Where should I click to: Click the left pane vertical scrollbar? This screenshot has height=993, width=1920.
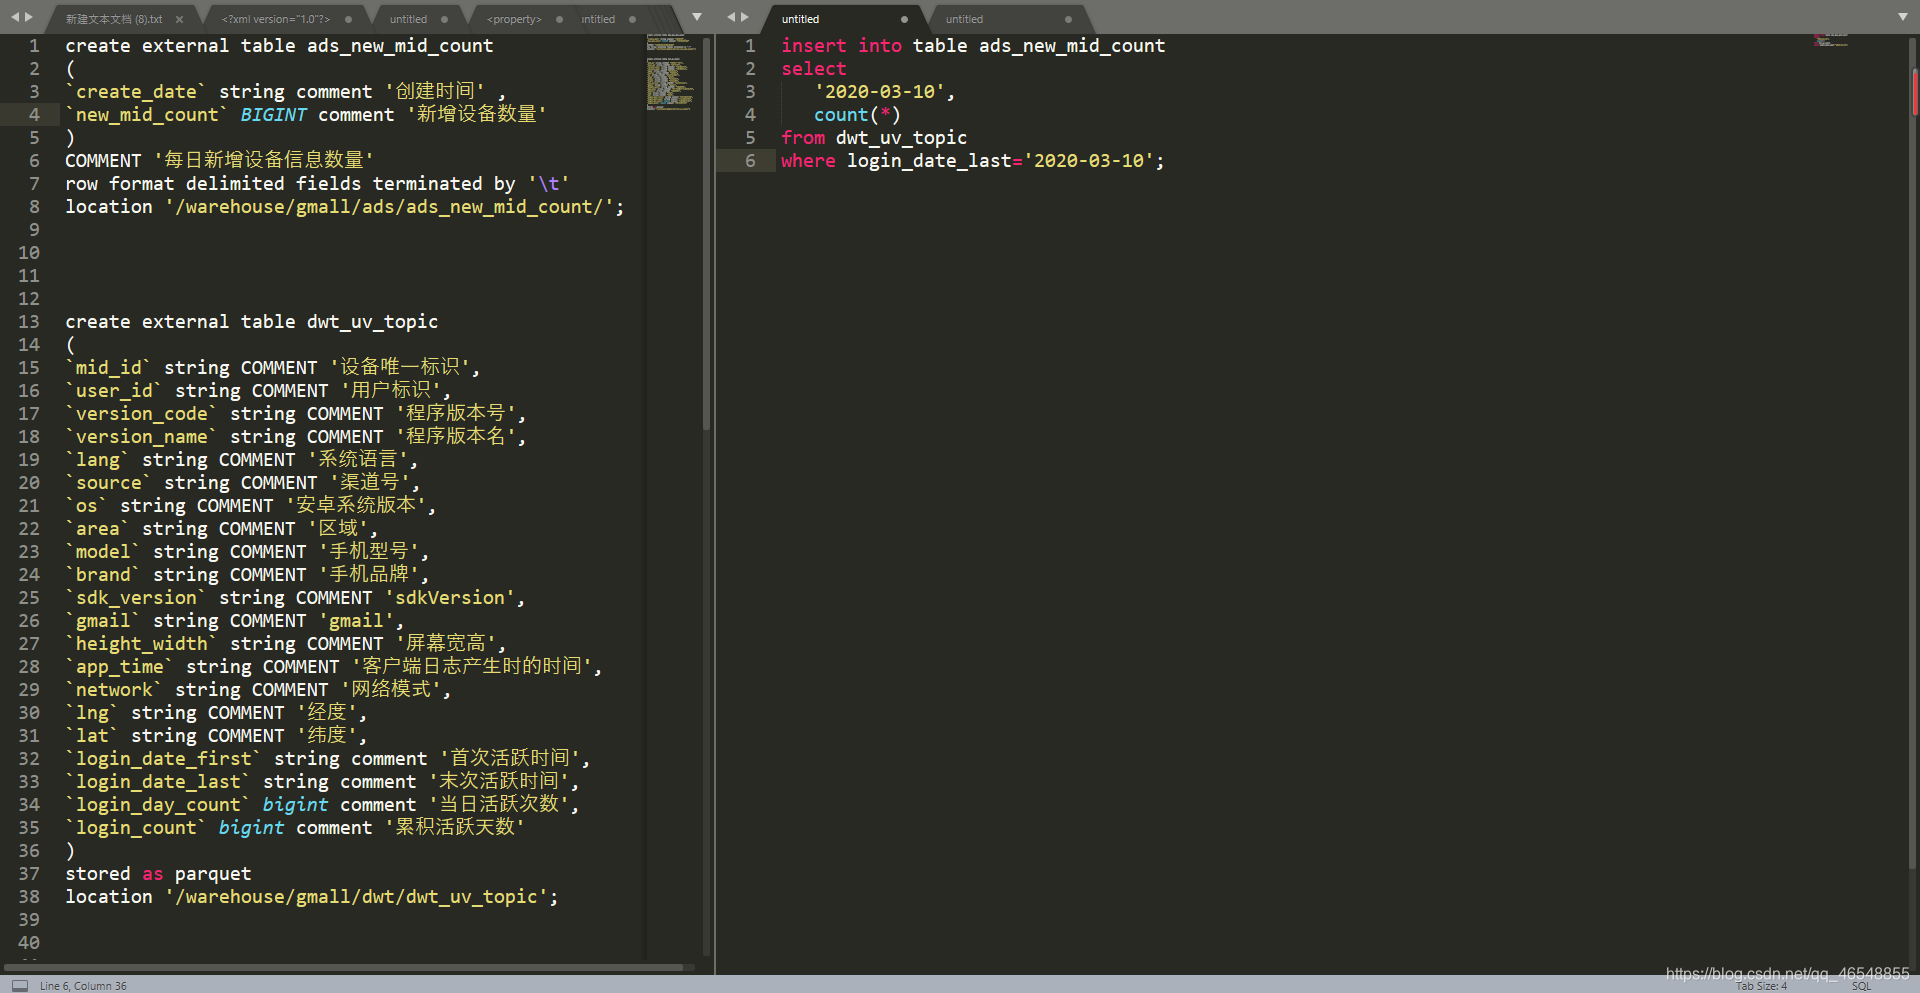[x=707, y=235]
